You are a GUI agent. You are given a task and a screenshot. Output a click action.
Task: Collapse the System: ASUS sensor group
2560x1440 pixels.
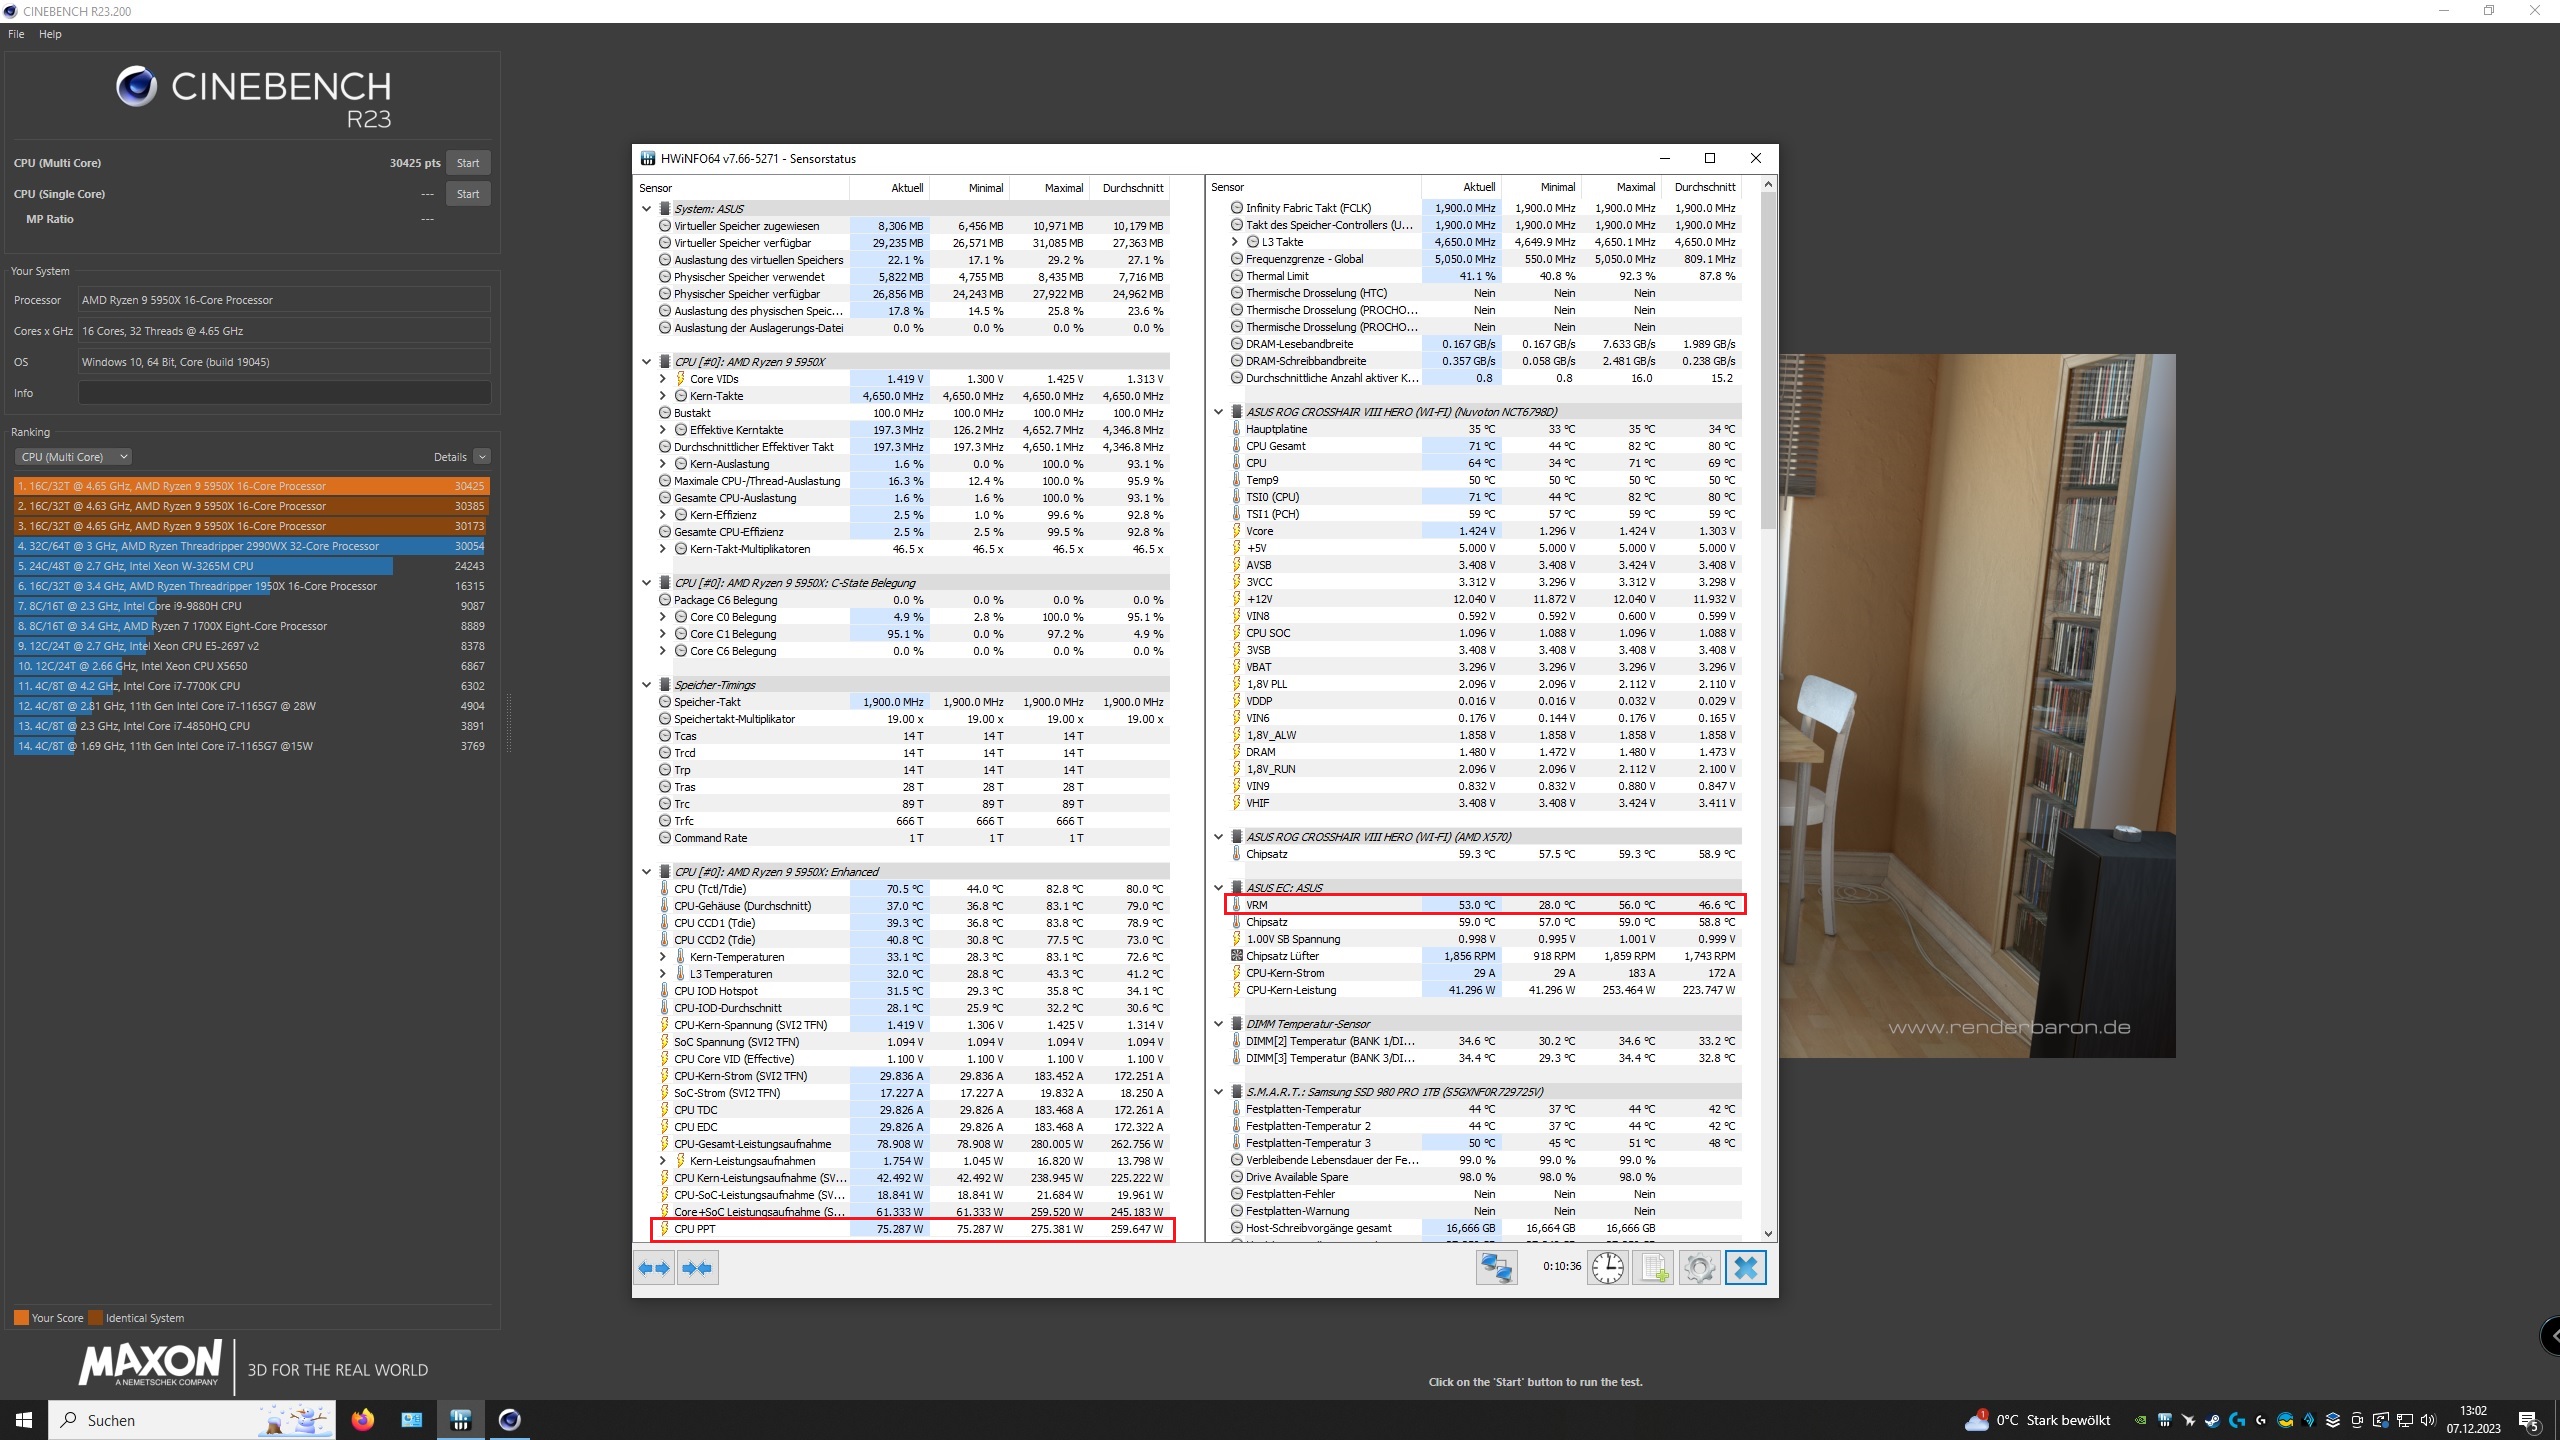[x=647, y=209]
